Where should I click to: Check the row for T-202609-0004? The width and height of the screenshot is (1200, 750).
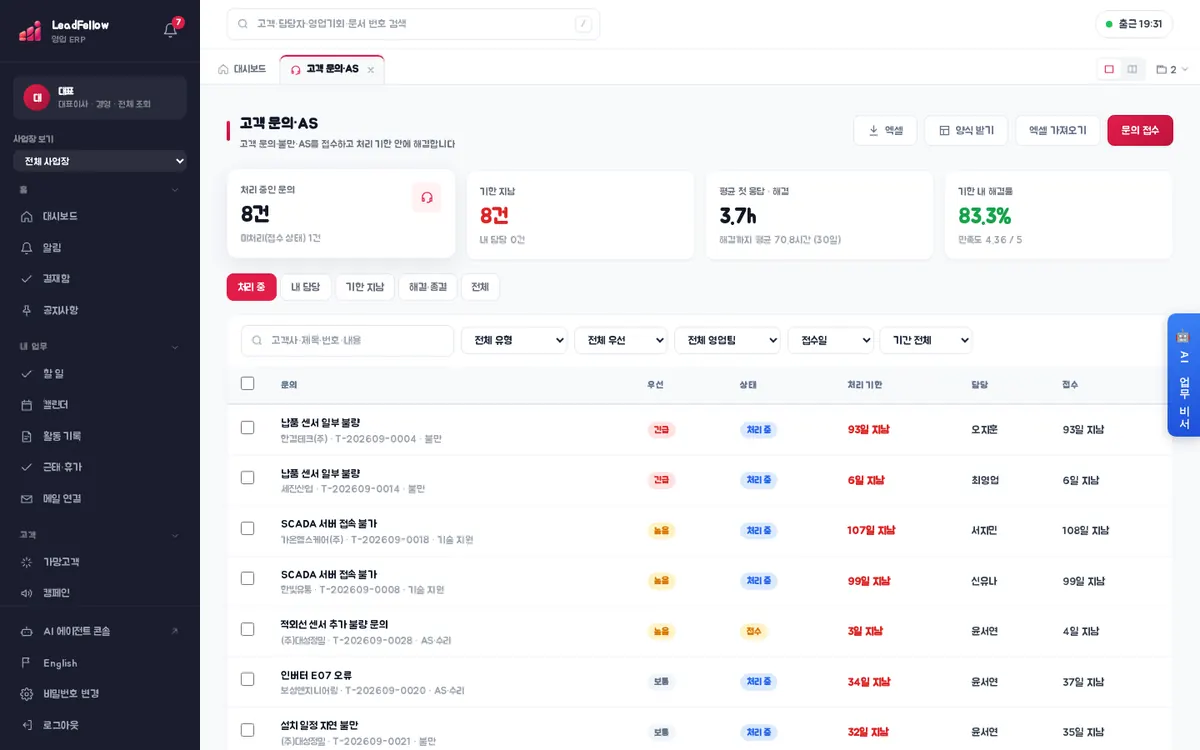248,427
